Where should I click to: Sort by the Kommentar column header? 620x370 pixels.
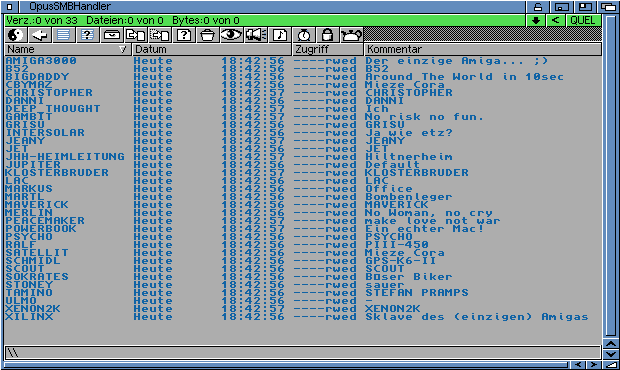pos(483,49)
